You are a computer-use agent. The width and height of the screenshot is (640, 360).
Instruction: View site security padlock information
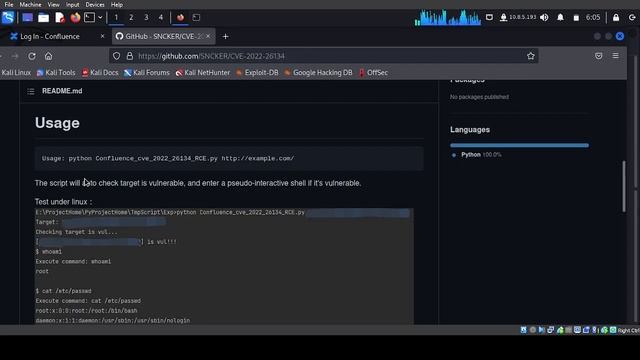(x=130, y=56)
